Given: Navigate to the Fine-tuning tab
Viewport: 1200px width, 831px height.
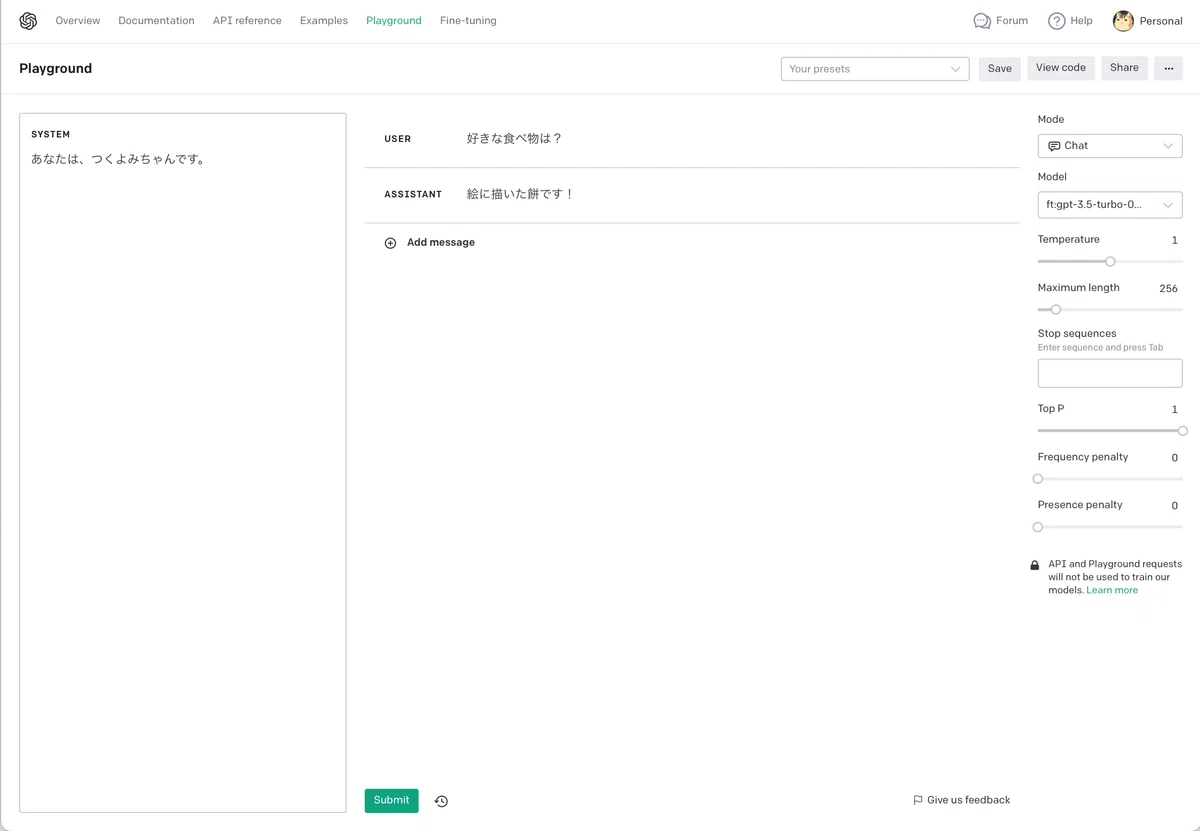Looking at the screenshot, I should pos(468,21).
